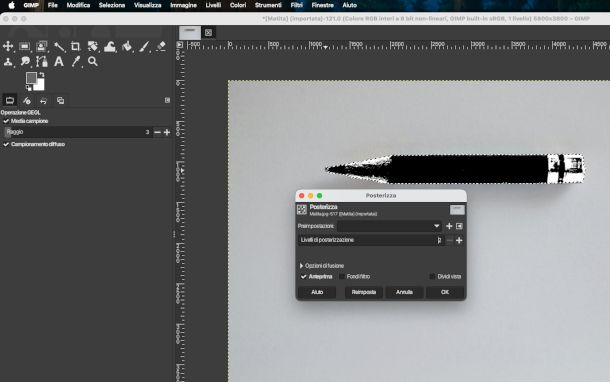The height and width of the screenshot is (382, 610).
Task: Expand Opzioni di fusione section
Action: pyautogui.click(x=322, y=266)
